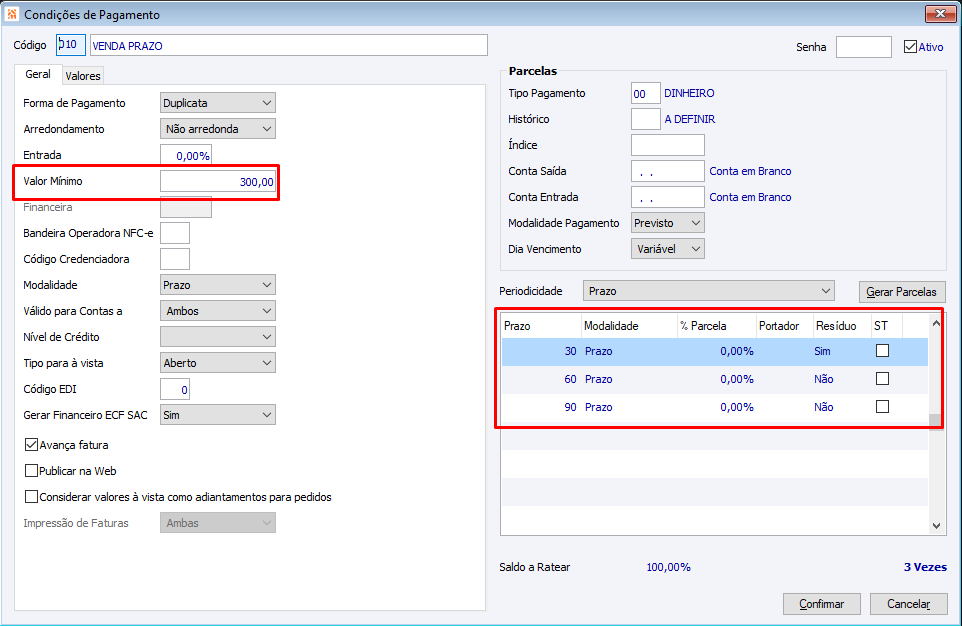
Task: Check Considerar valores à vista como adiantamentos
Action: point(31,497)
